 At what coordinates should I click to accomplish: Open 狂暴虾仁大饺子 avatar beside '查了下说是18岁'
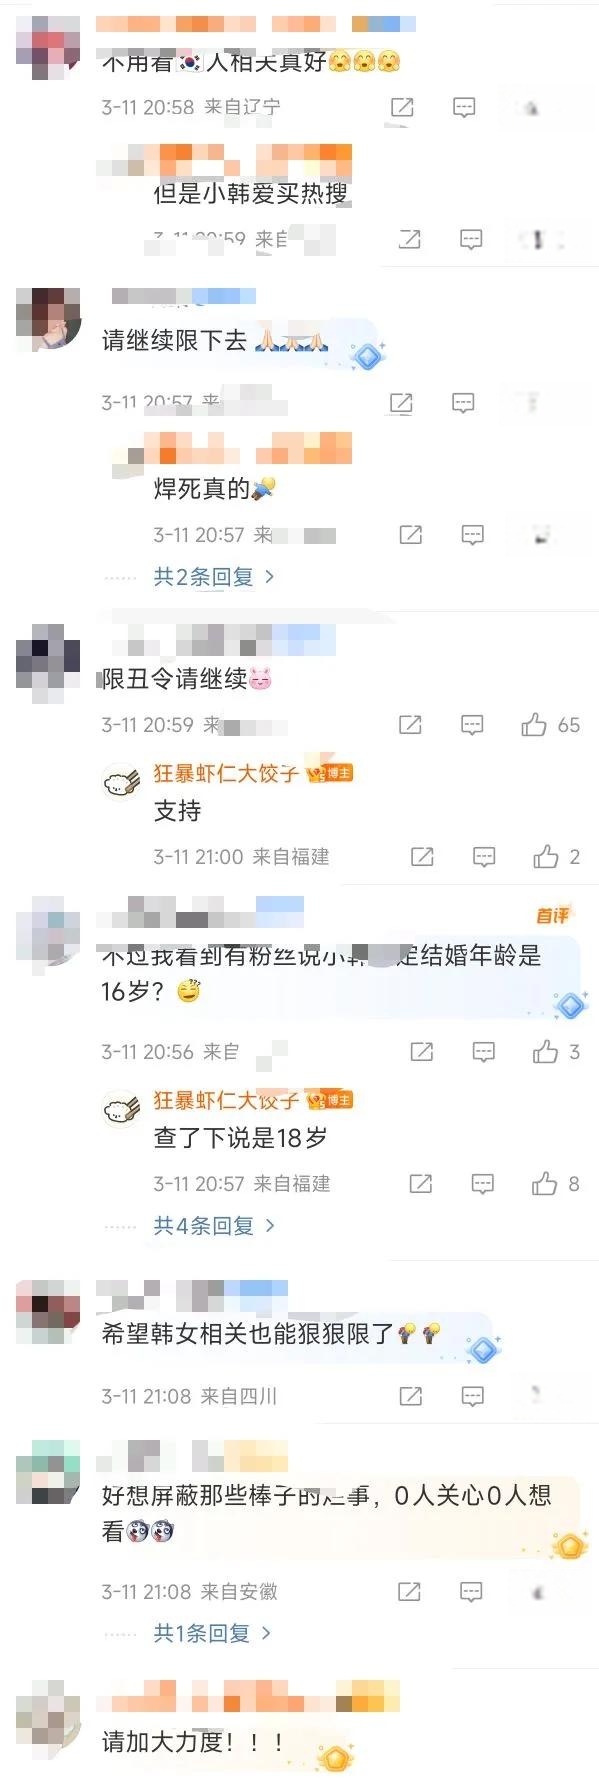122,1109
